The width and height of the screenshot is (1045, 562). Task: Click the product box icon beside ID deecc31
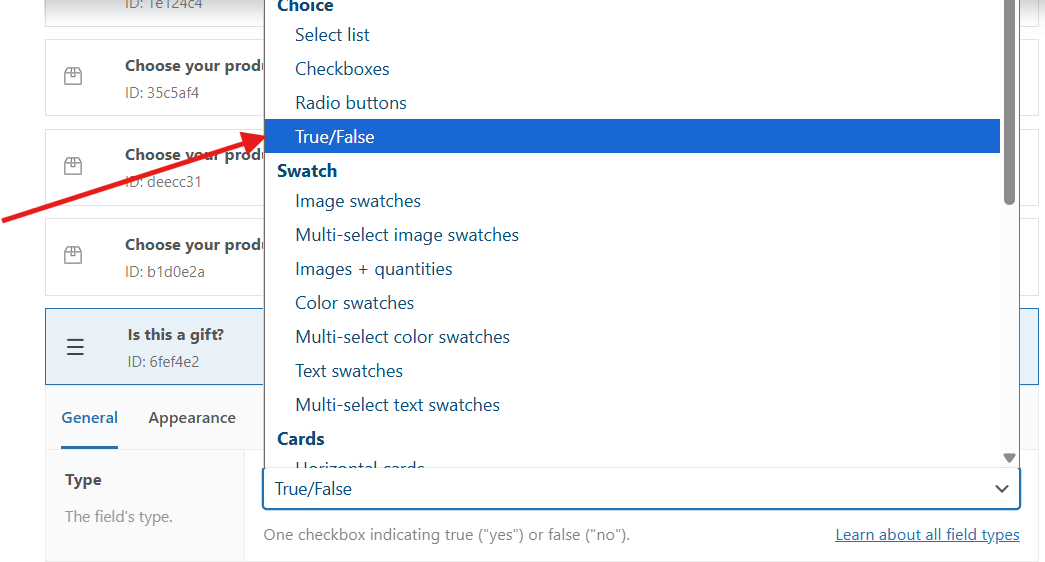click(73, 165)
